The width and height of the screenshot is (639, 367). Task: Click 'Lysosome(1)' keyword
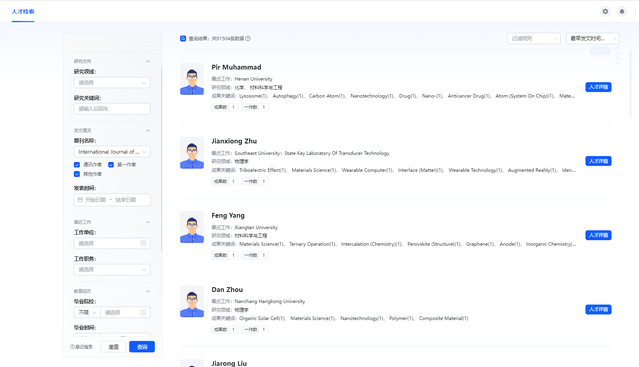pos(253,96)
